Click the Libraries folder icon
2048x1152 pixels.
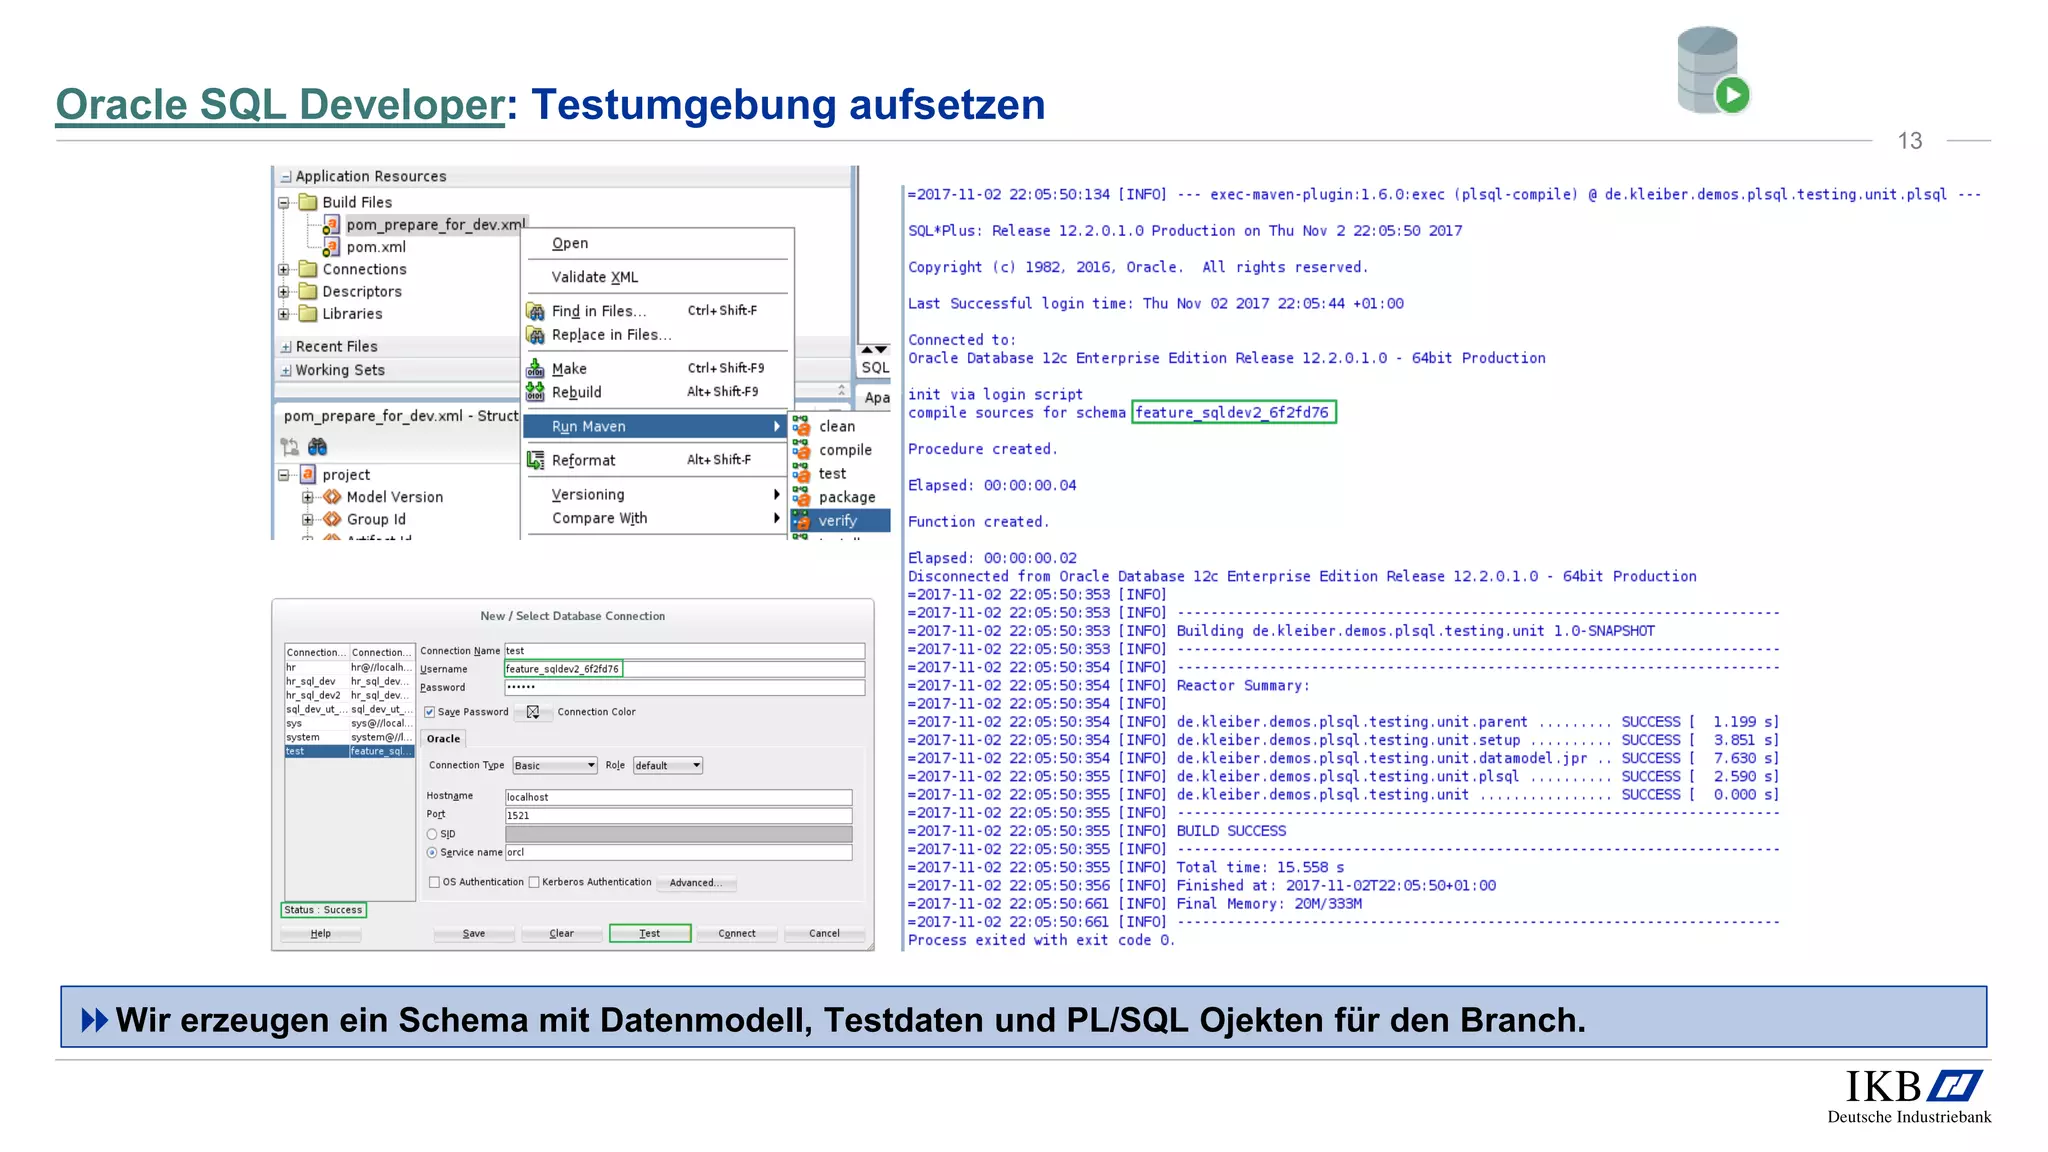[308, 313]
